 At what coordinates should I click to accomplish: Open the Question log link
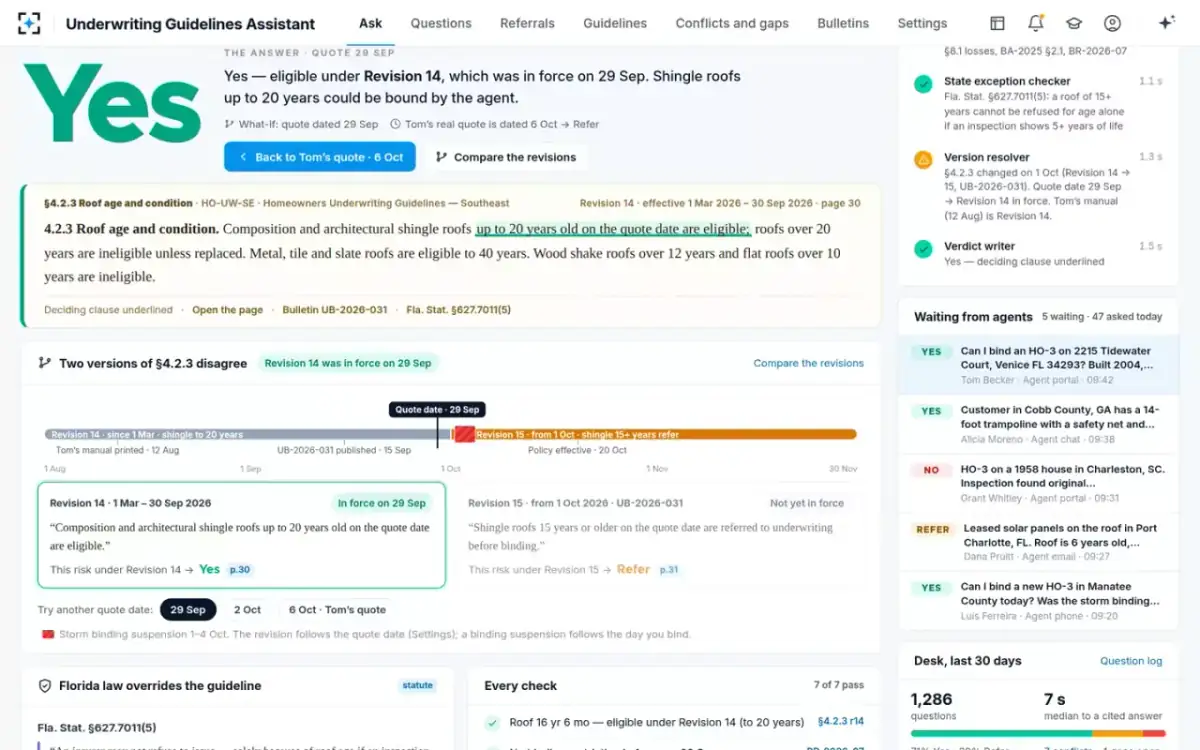[1131, 661]
